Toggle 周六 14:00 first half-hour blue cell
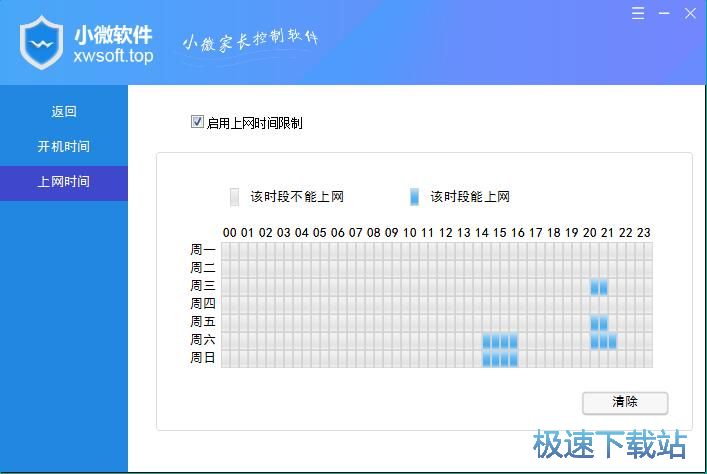707x474 pixels. 487,341
